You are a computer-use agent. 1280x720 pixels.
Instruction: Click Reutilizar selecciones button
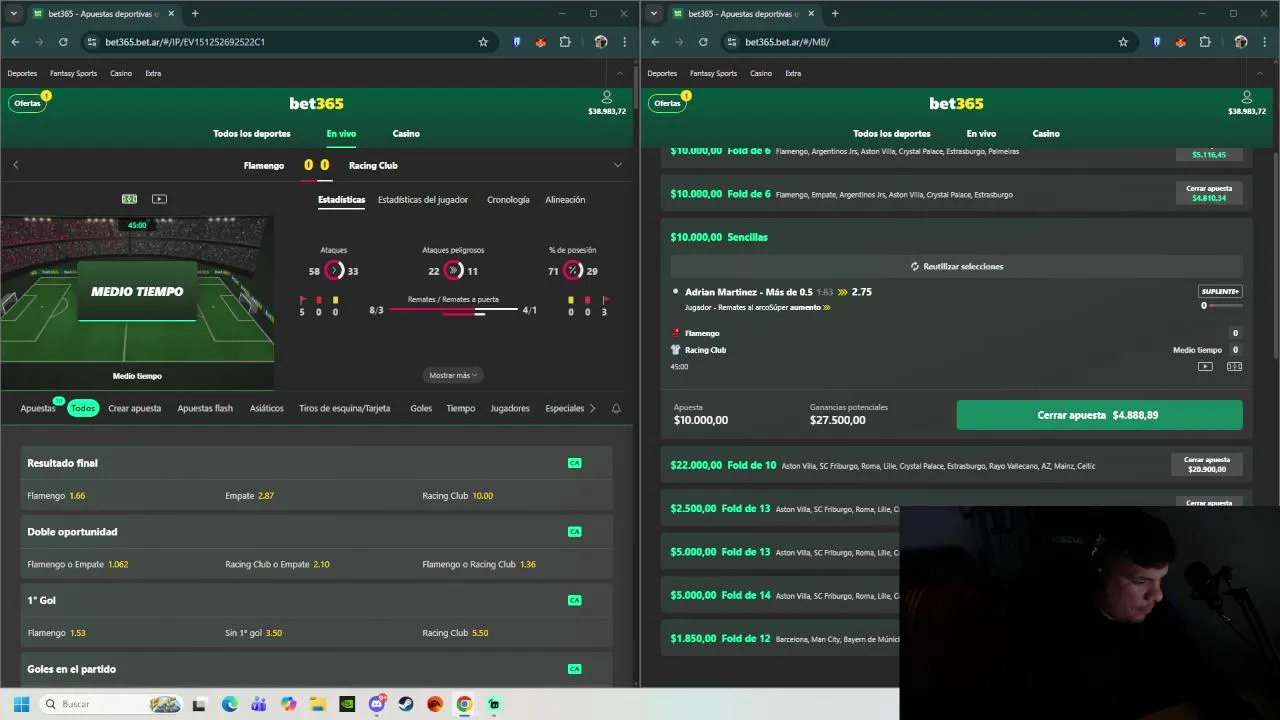point(956,266)
